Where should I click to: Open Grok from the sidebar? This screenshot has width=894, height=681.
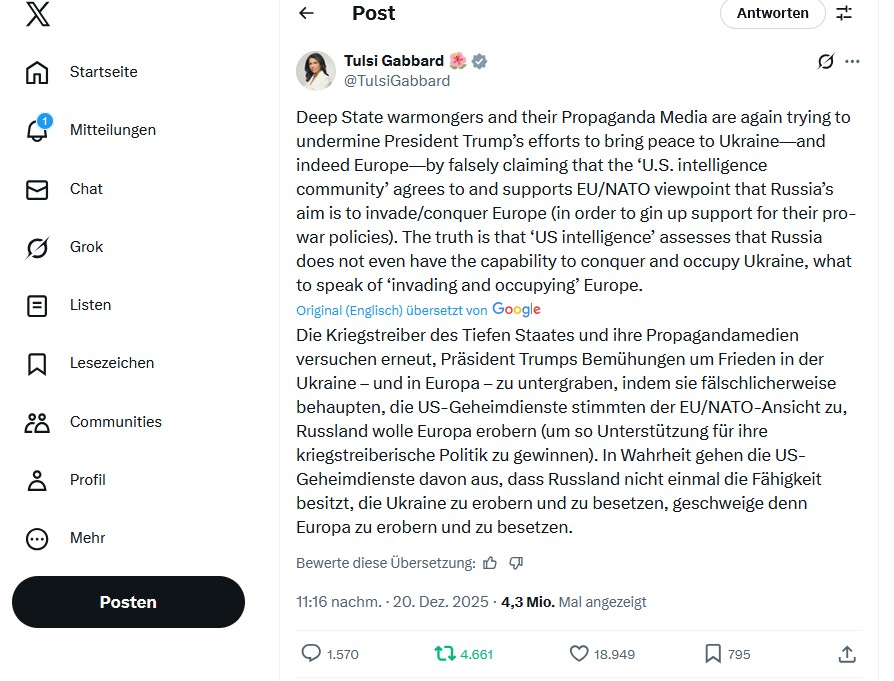37,247
